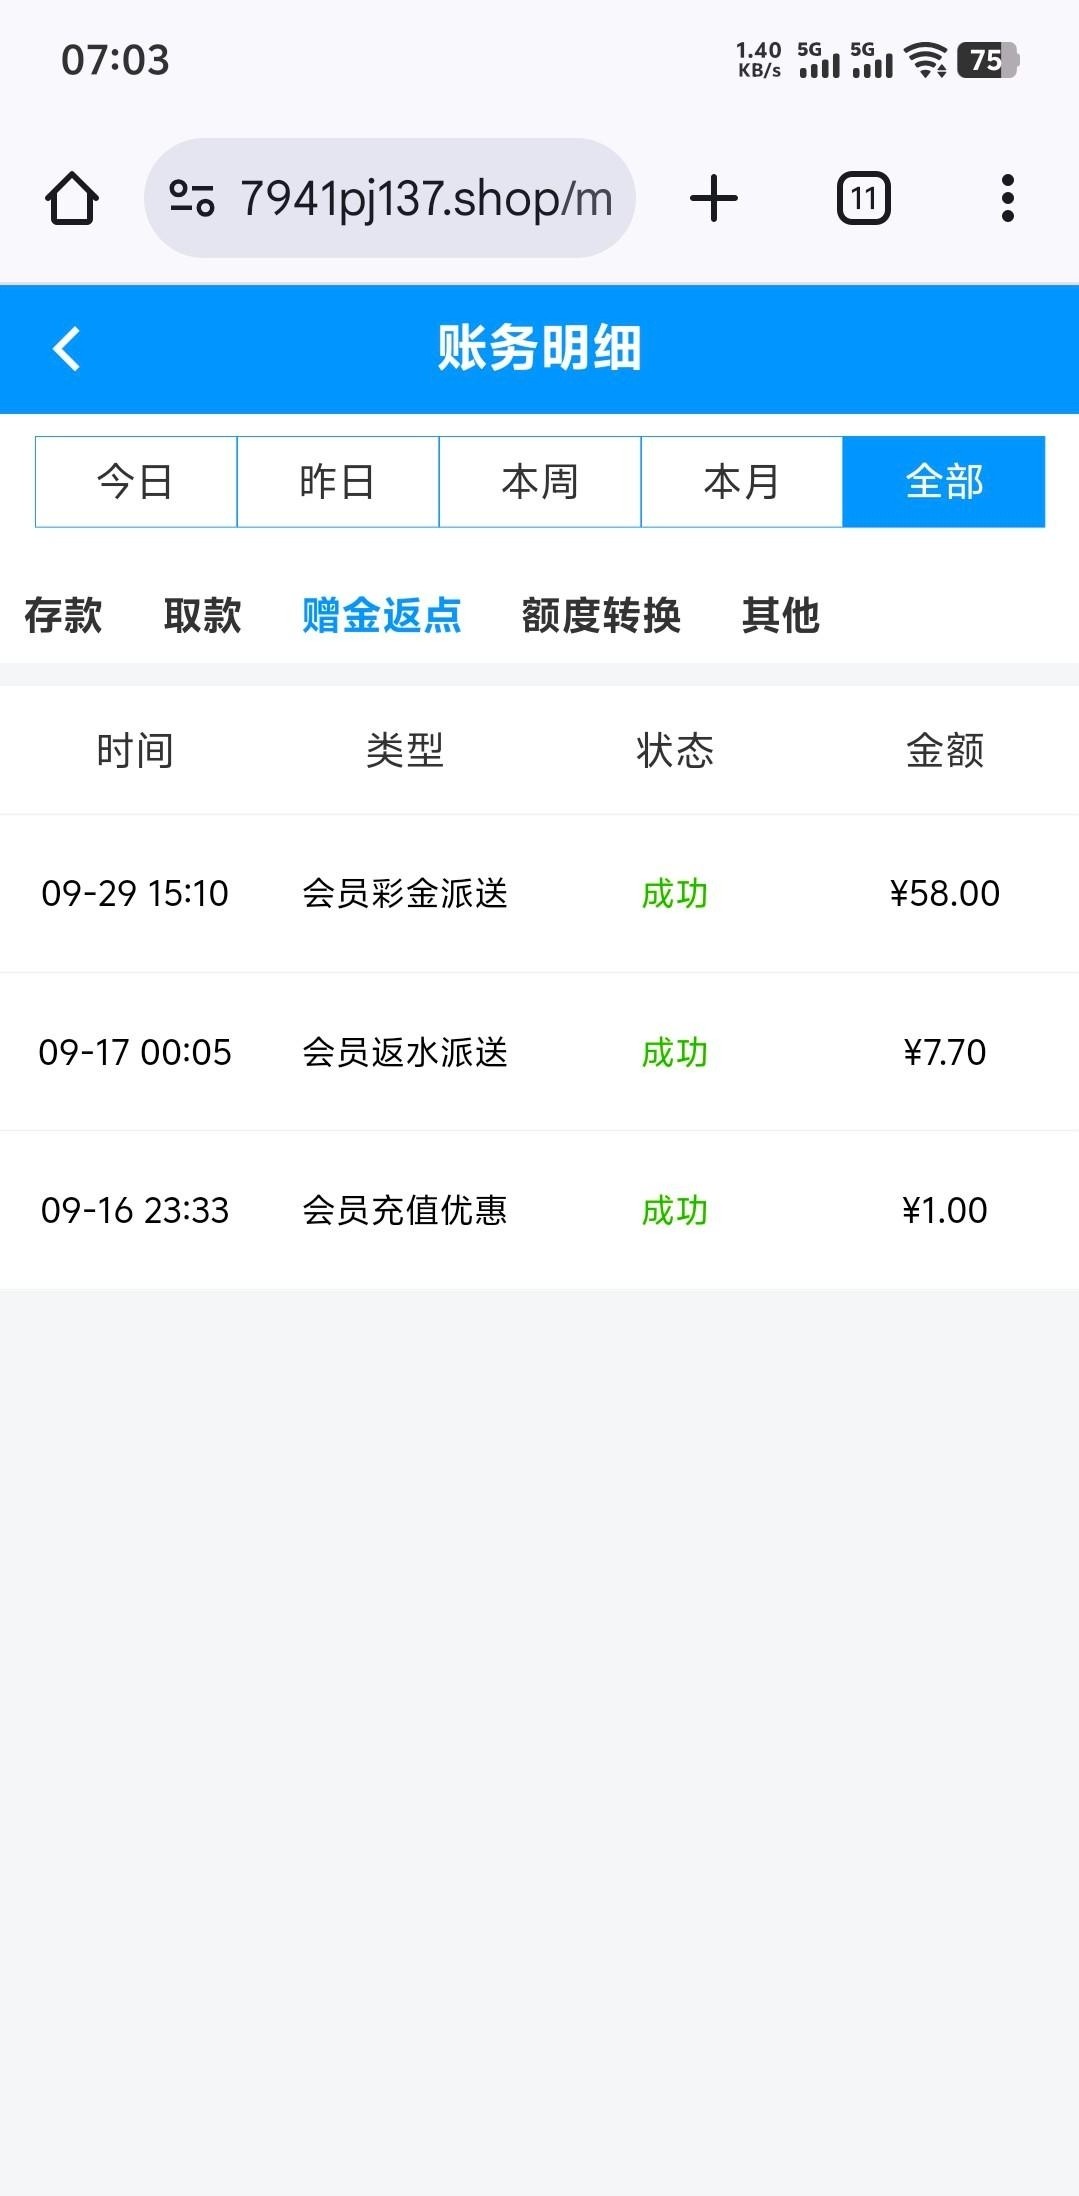Switch to the 取款 tab
Viewport: 1079px width, 2196px height.
pos(203,615)
